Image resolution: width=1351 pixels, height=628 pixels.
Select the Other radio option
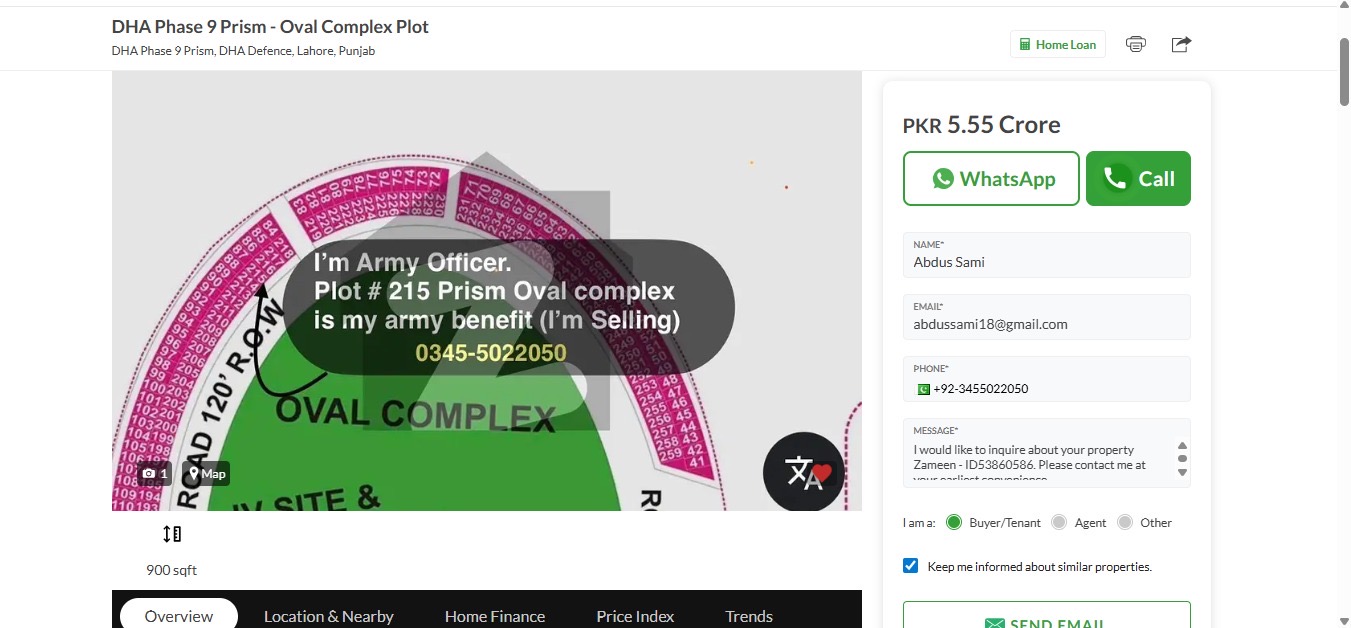click(1125, 522)
